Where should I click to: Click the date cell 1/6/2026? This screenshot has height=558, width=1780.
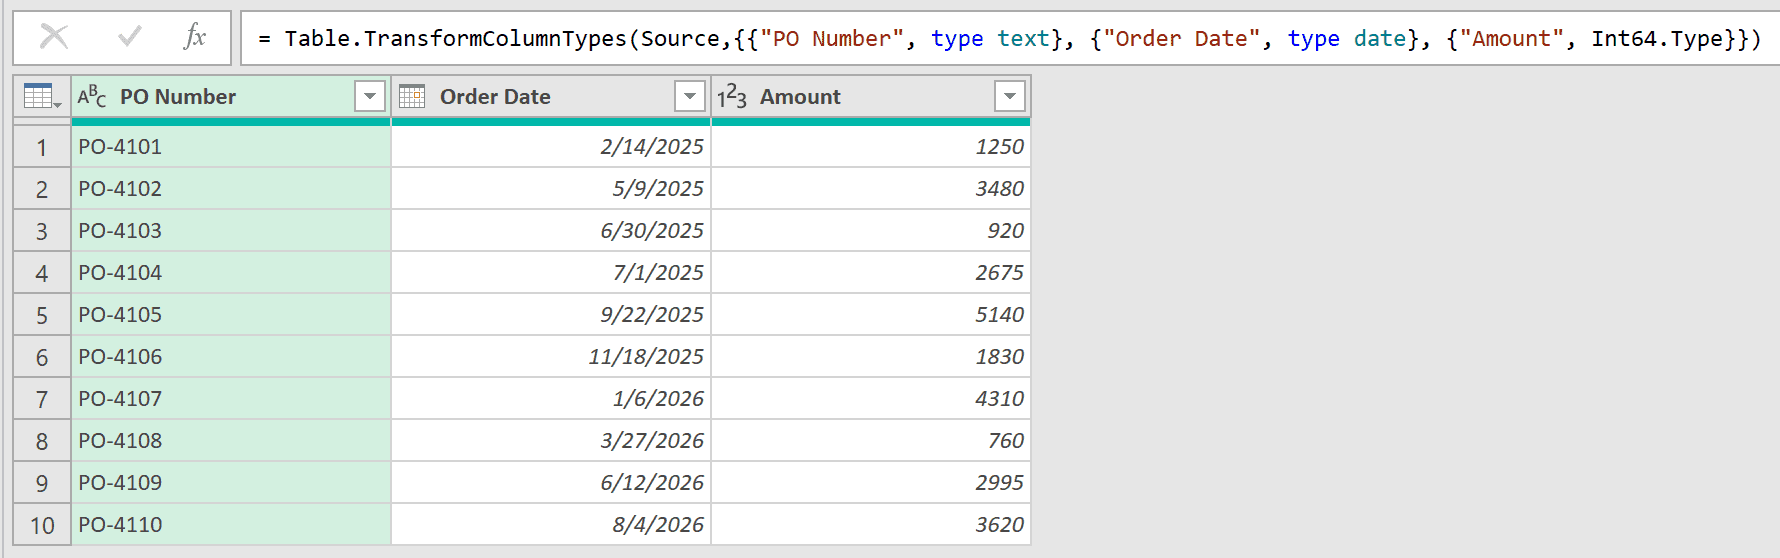551,399
